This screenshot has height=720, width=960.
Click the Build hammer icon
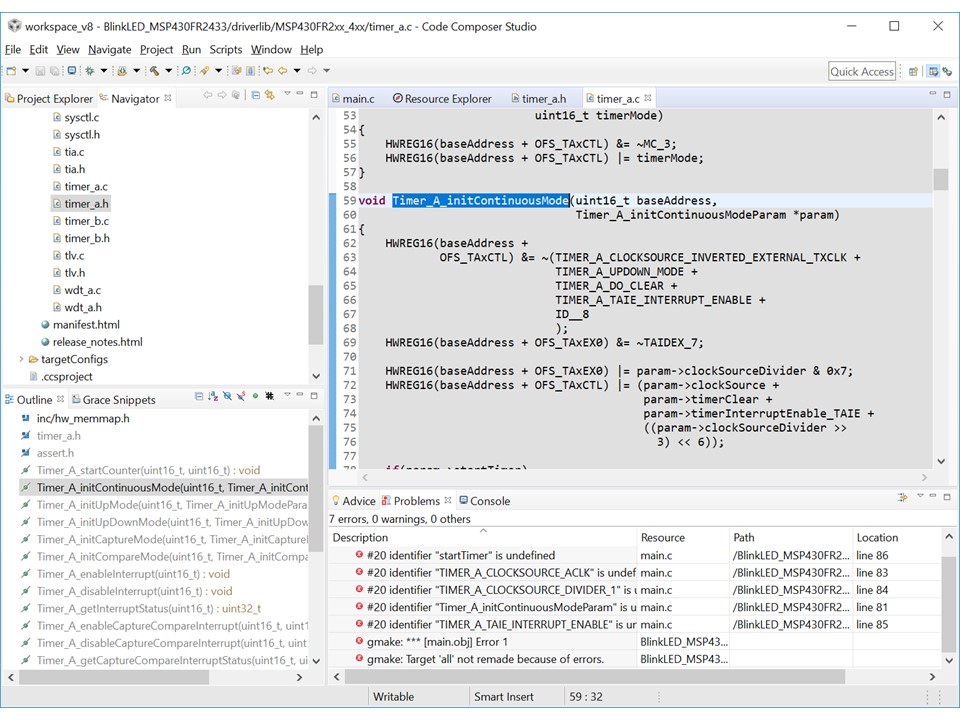coord(154,71)
